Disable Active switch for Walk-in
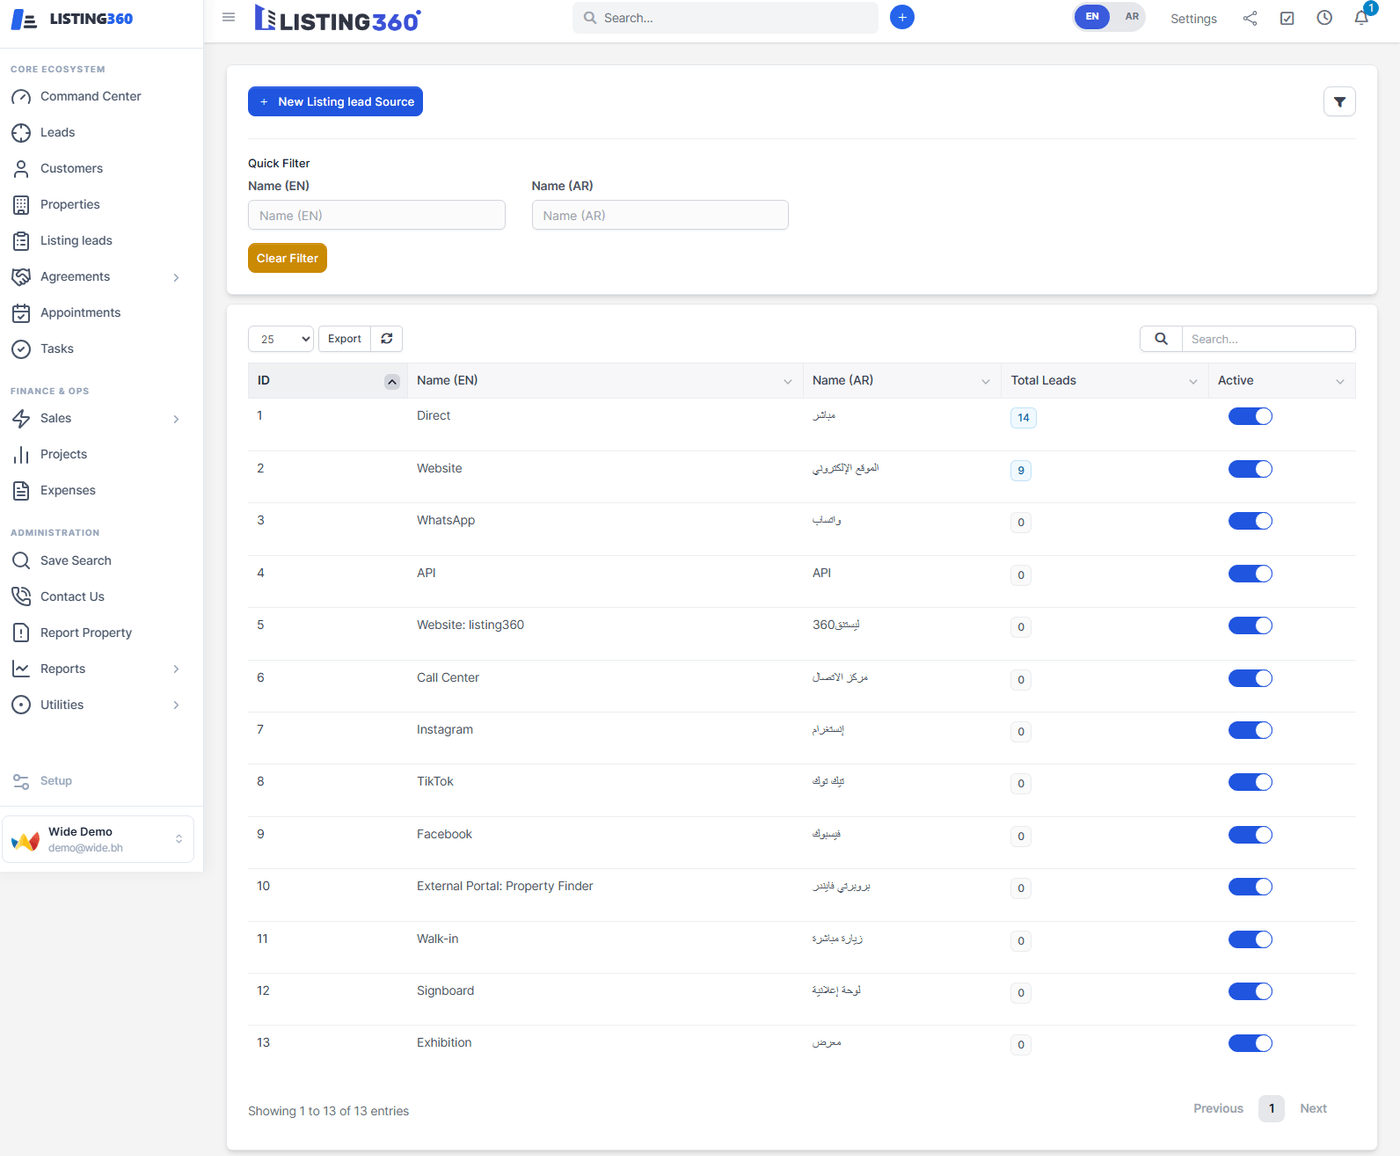The width and height of the screenshot is (1400, 1156). (1250, 939)
